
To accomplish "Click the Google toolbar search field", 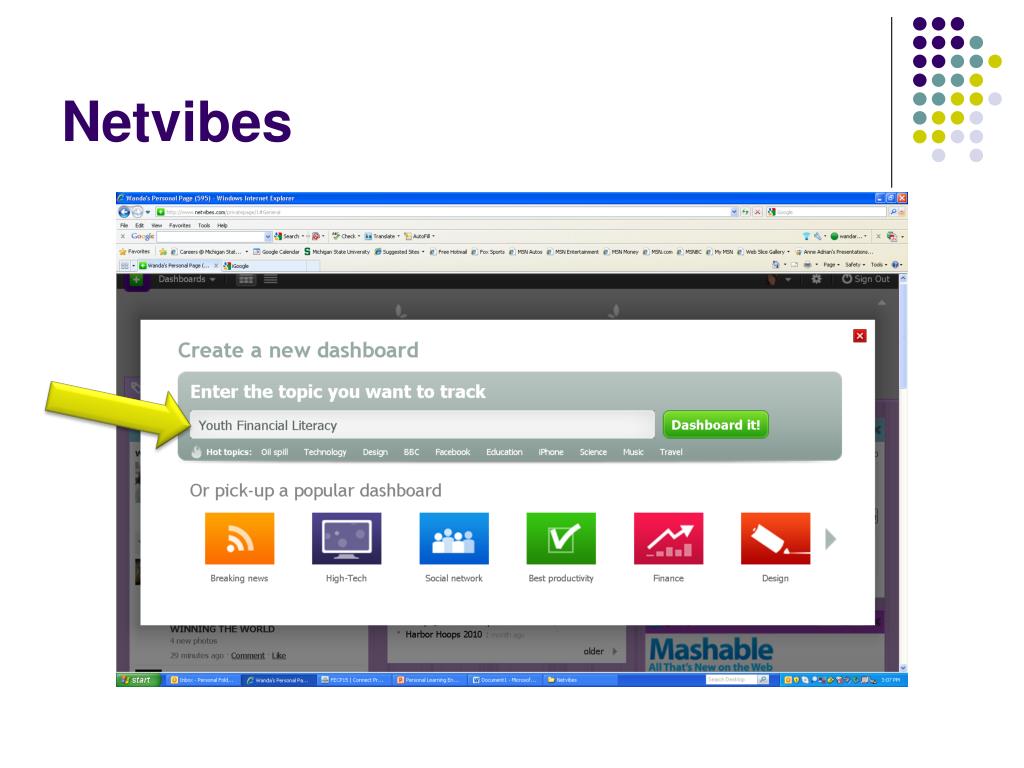I will (214, 236).
